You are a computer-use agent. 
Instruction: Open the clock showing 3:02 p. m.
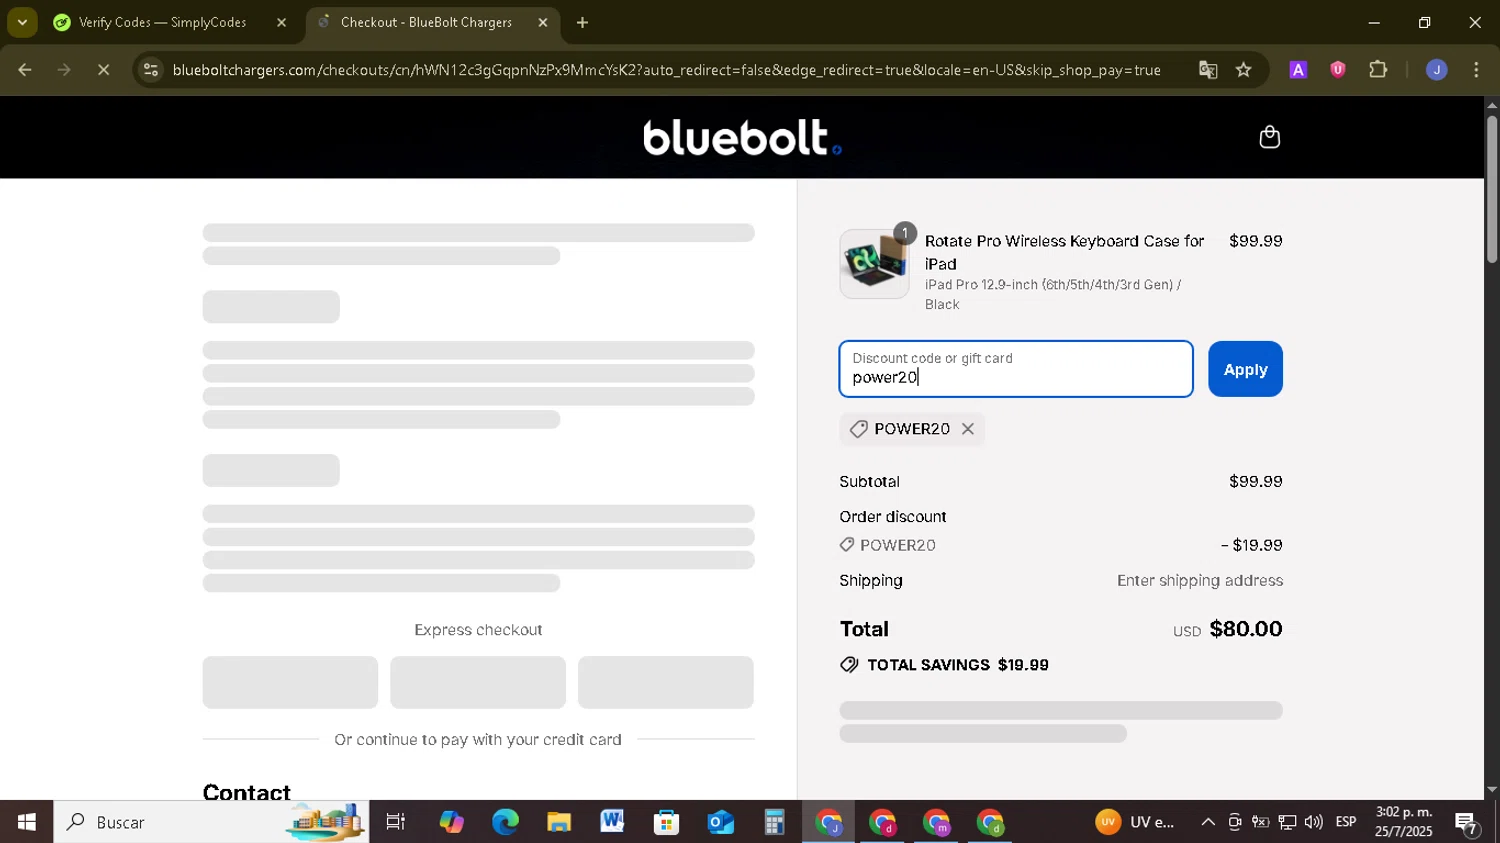(x=1404, y=822)
